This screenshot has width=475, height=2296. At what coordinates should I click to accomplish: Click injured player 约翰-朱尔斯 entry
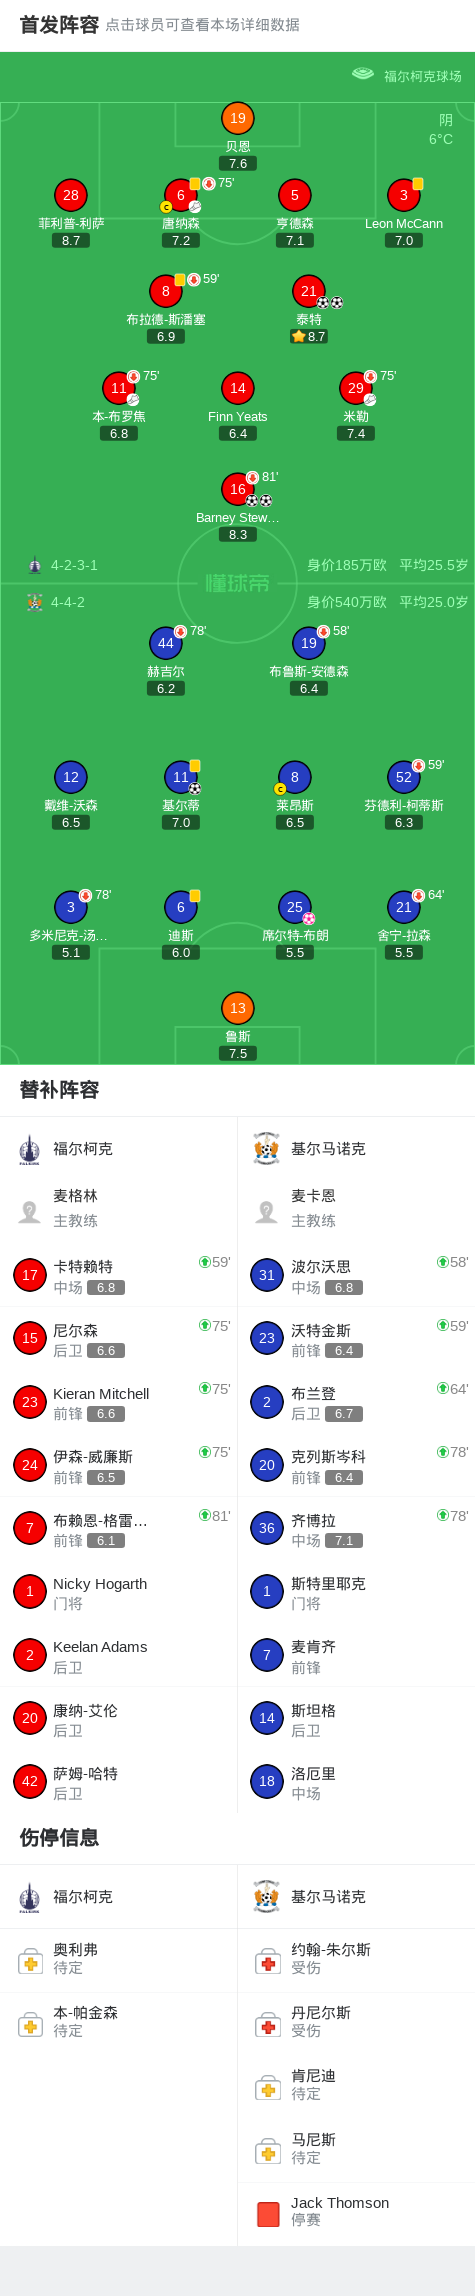356,1959
